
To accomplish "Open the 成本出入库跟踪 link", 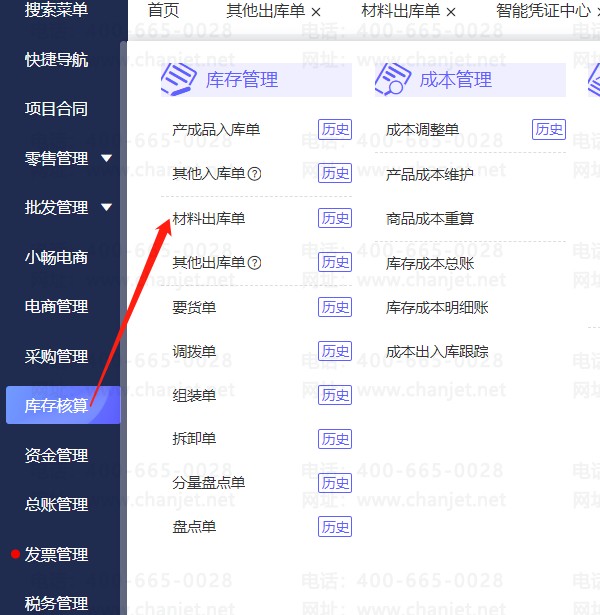I will 437,352.
